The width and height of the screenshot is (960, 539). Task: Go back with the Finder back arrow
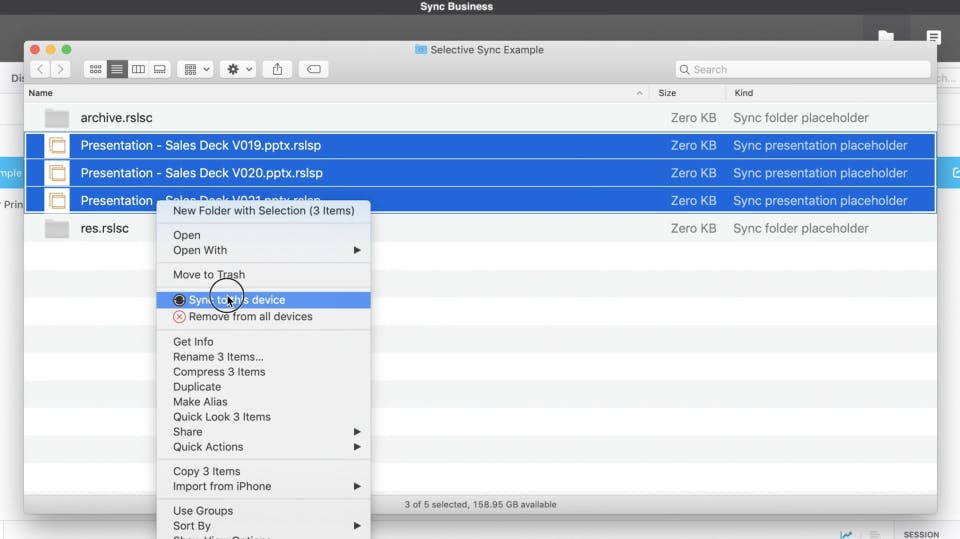click(40, 69)
